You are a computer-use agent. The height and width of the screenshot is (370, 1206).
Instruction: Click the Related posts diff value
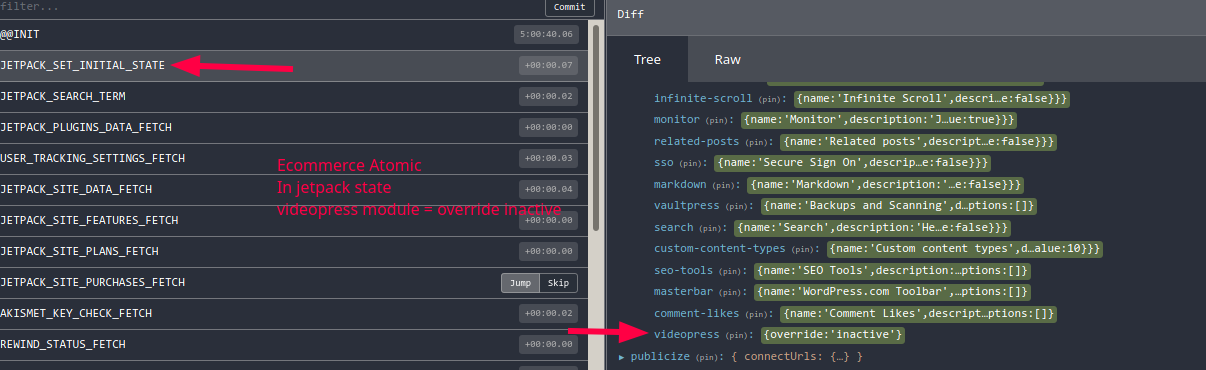point(919,142)
